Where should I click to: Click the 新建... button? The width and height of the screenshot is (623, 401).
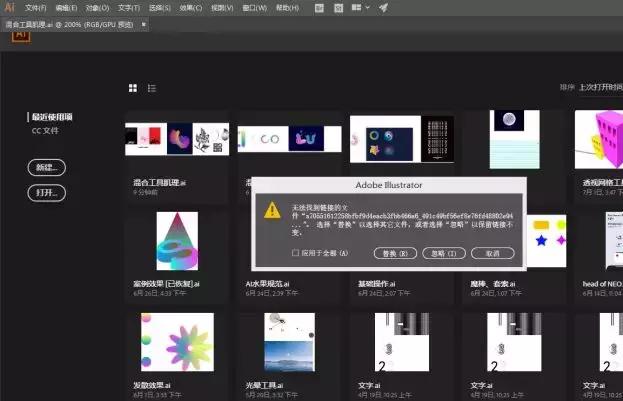[46, 167]
